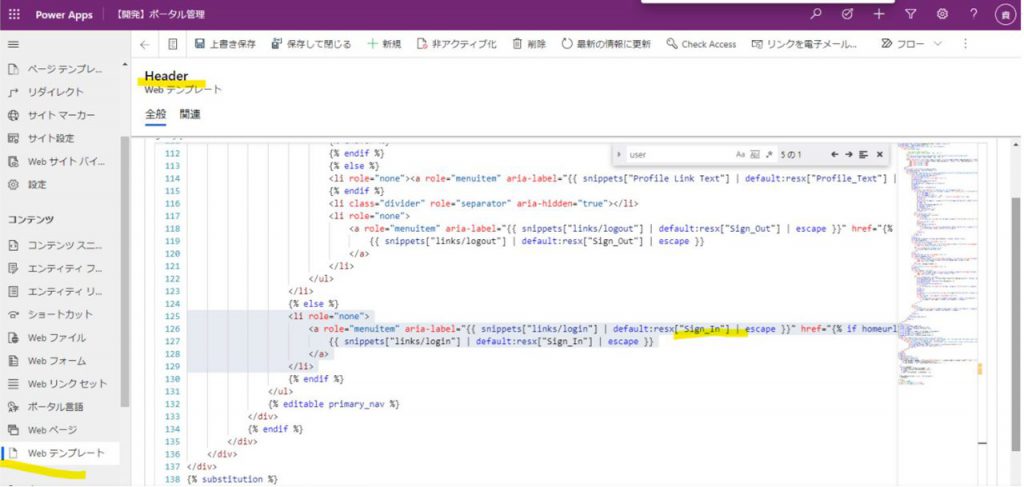Open the settings gear in the top bar

(942, 14)
